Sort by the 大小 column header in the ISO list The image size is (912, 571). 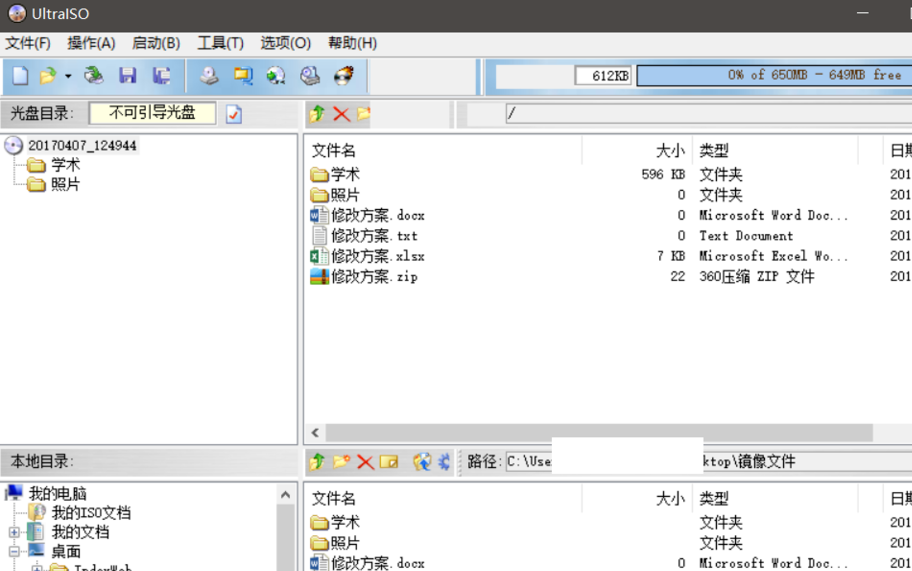pyautogui.click(x=669, y=150)
